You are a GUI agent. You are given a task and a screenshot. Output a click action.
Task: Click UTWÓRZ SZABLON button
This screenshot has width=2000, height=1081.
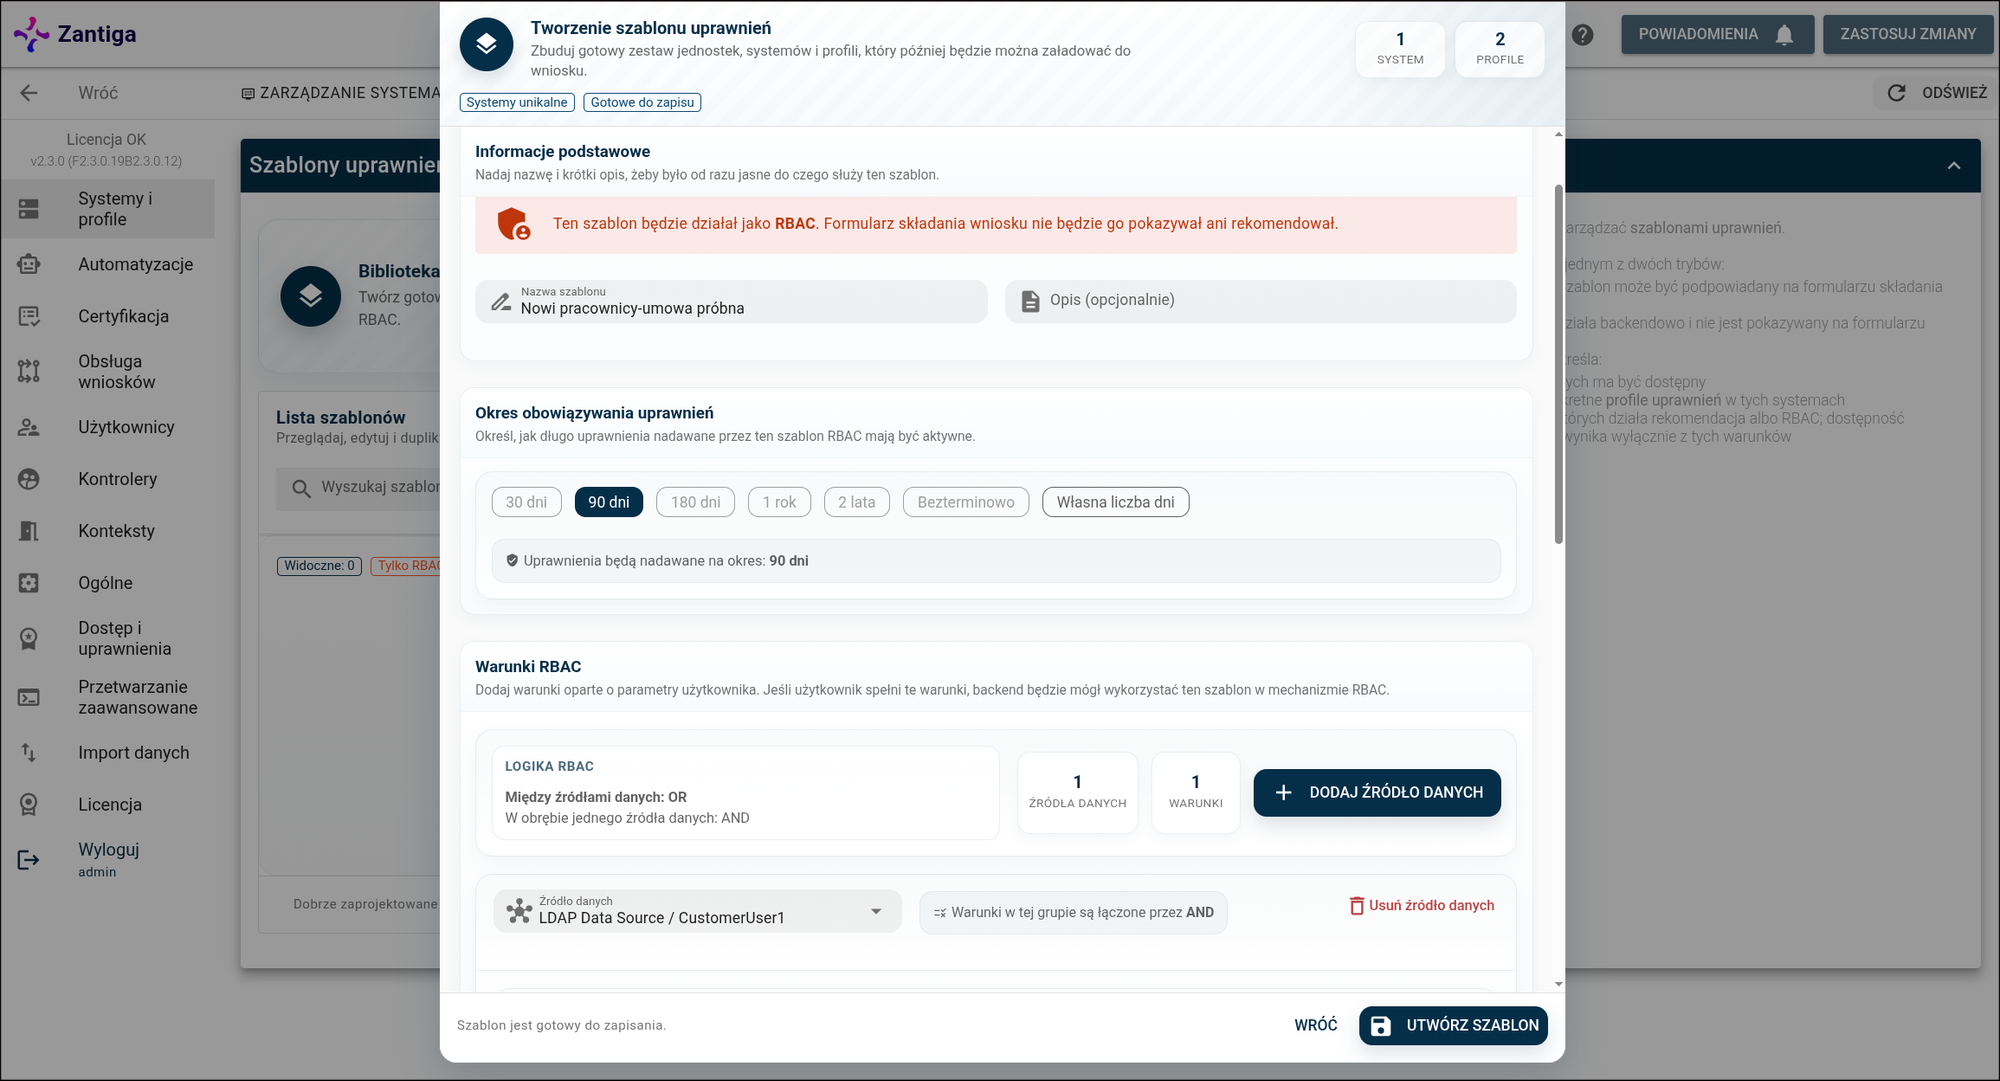click(x=1453, y=1026)
